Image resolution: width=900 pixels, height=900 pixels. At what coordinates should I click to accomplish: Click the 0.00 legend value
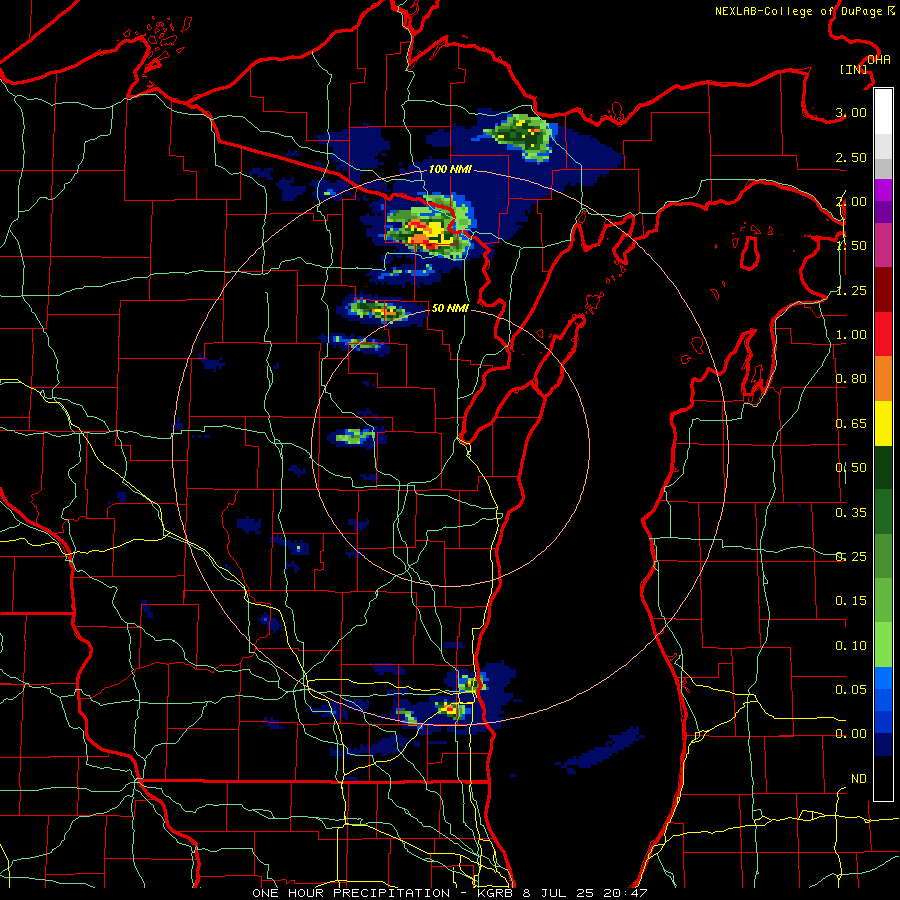pos(851,734)
